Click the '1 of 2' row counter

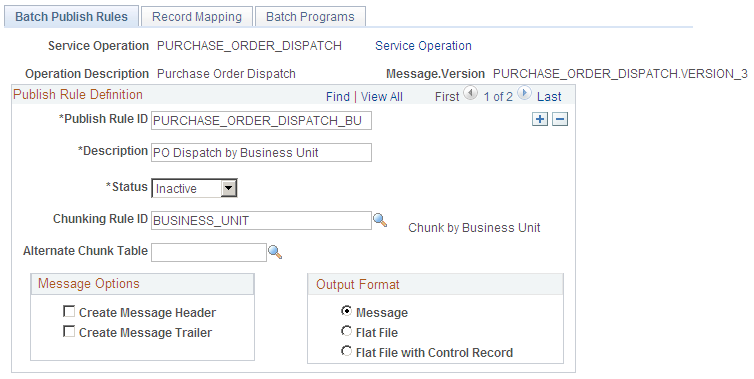(498, 97)
